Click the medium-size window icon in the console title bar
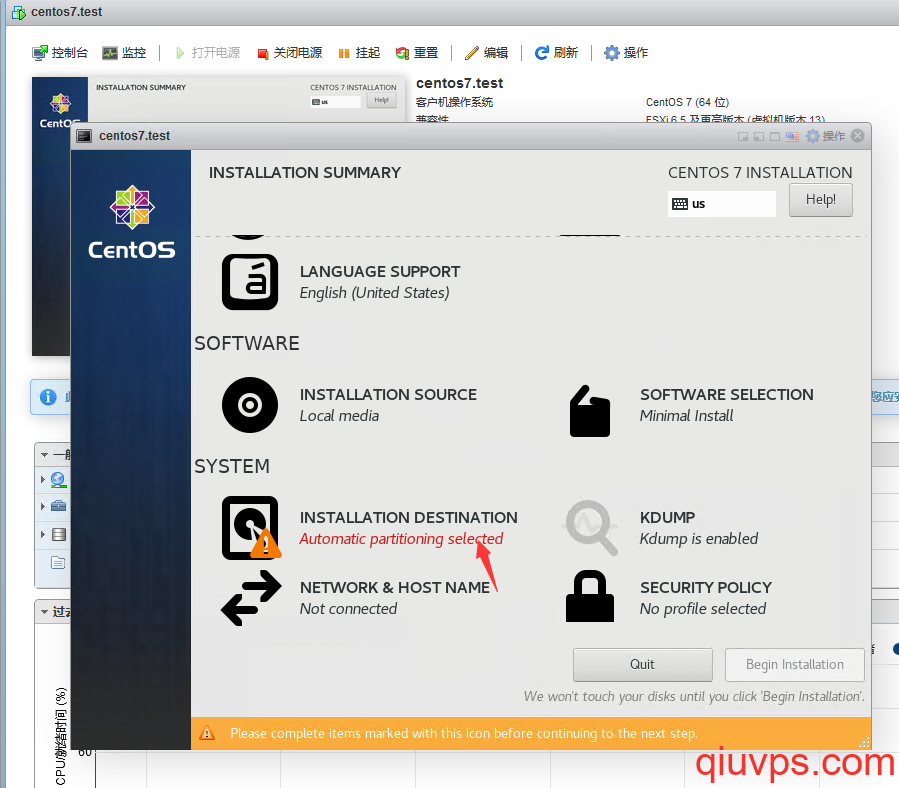The width and height of the screenshot is (899, 788). click(759, 136)
